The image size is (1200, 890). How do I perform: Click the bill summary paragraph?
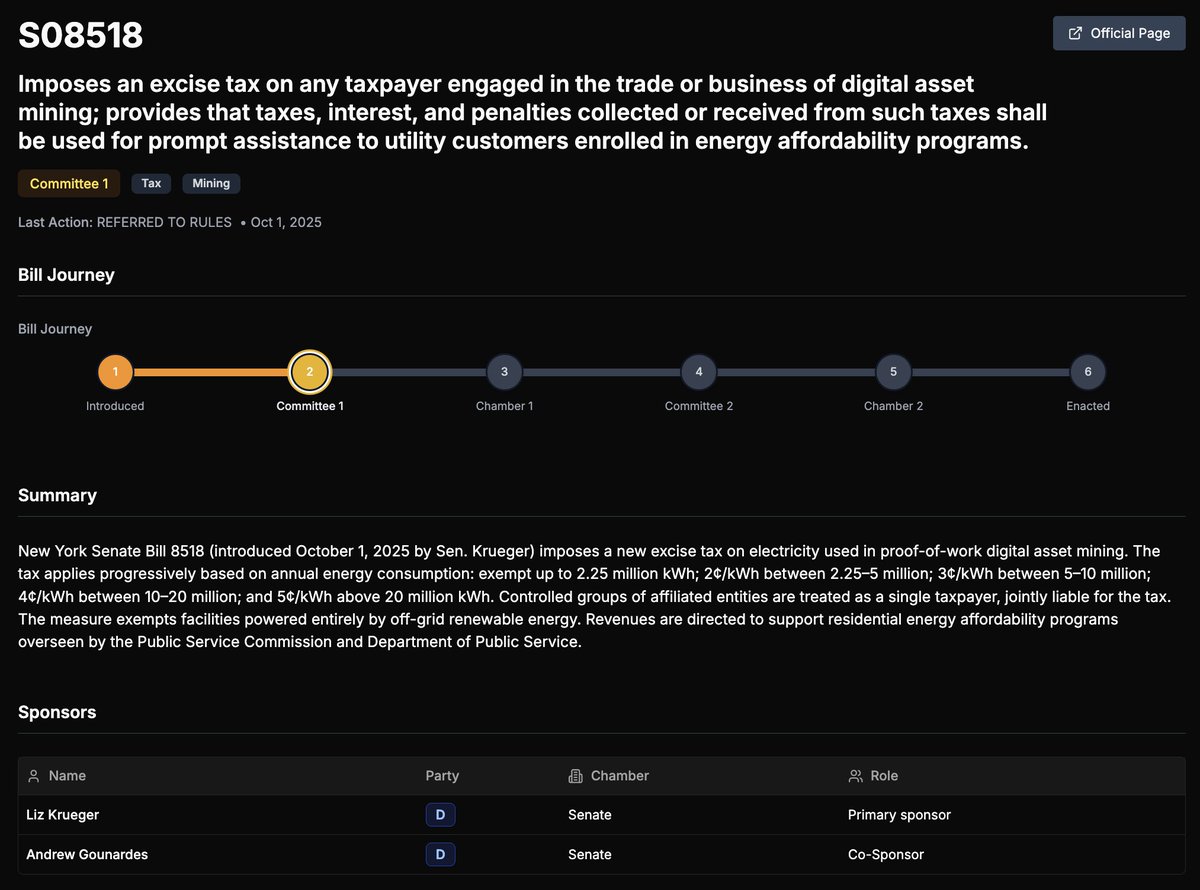pyautogui.click(x=594, y=596)
